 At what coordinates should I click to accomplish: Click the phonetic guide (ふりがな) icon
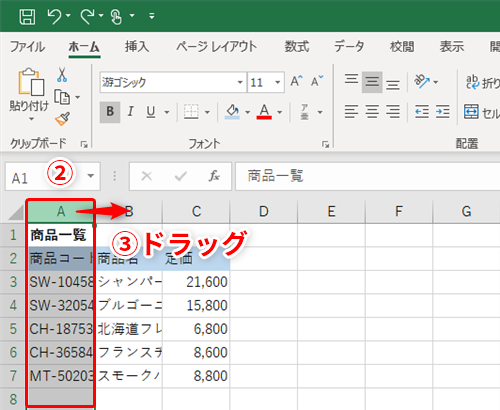tap(304, 112)
